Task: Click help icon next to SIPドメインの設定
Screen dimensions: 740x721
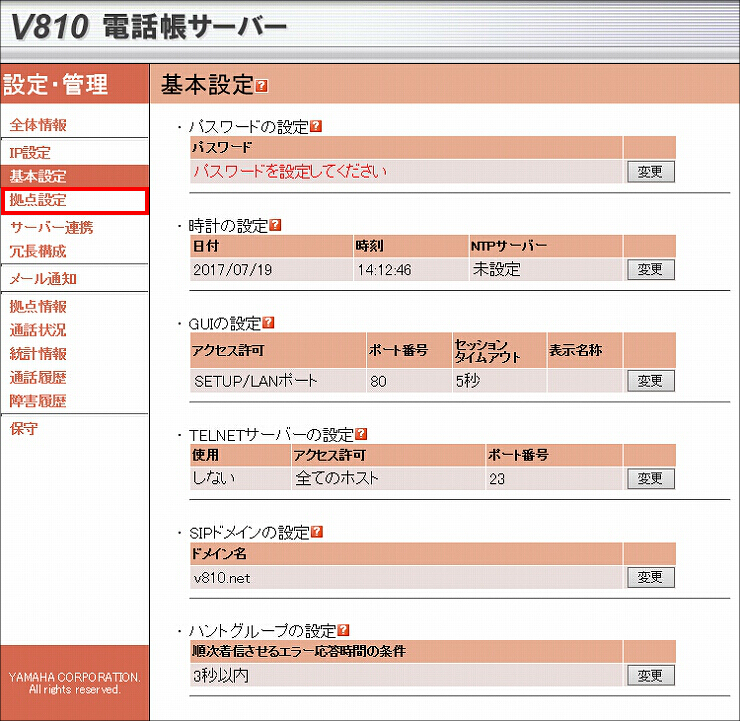Action: coord(317,532)
